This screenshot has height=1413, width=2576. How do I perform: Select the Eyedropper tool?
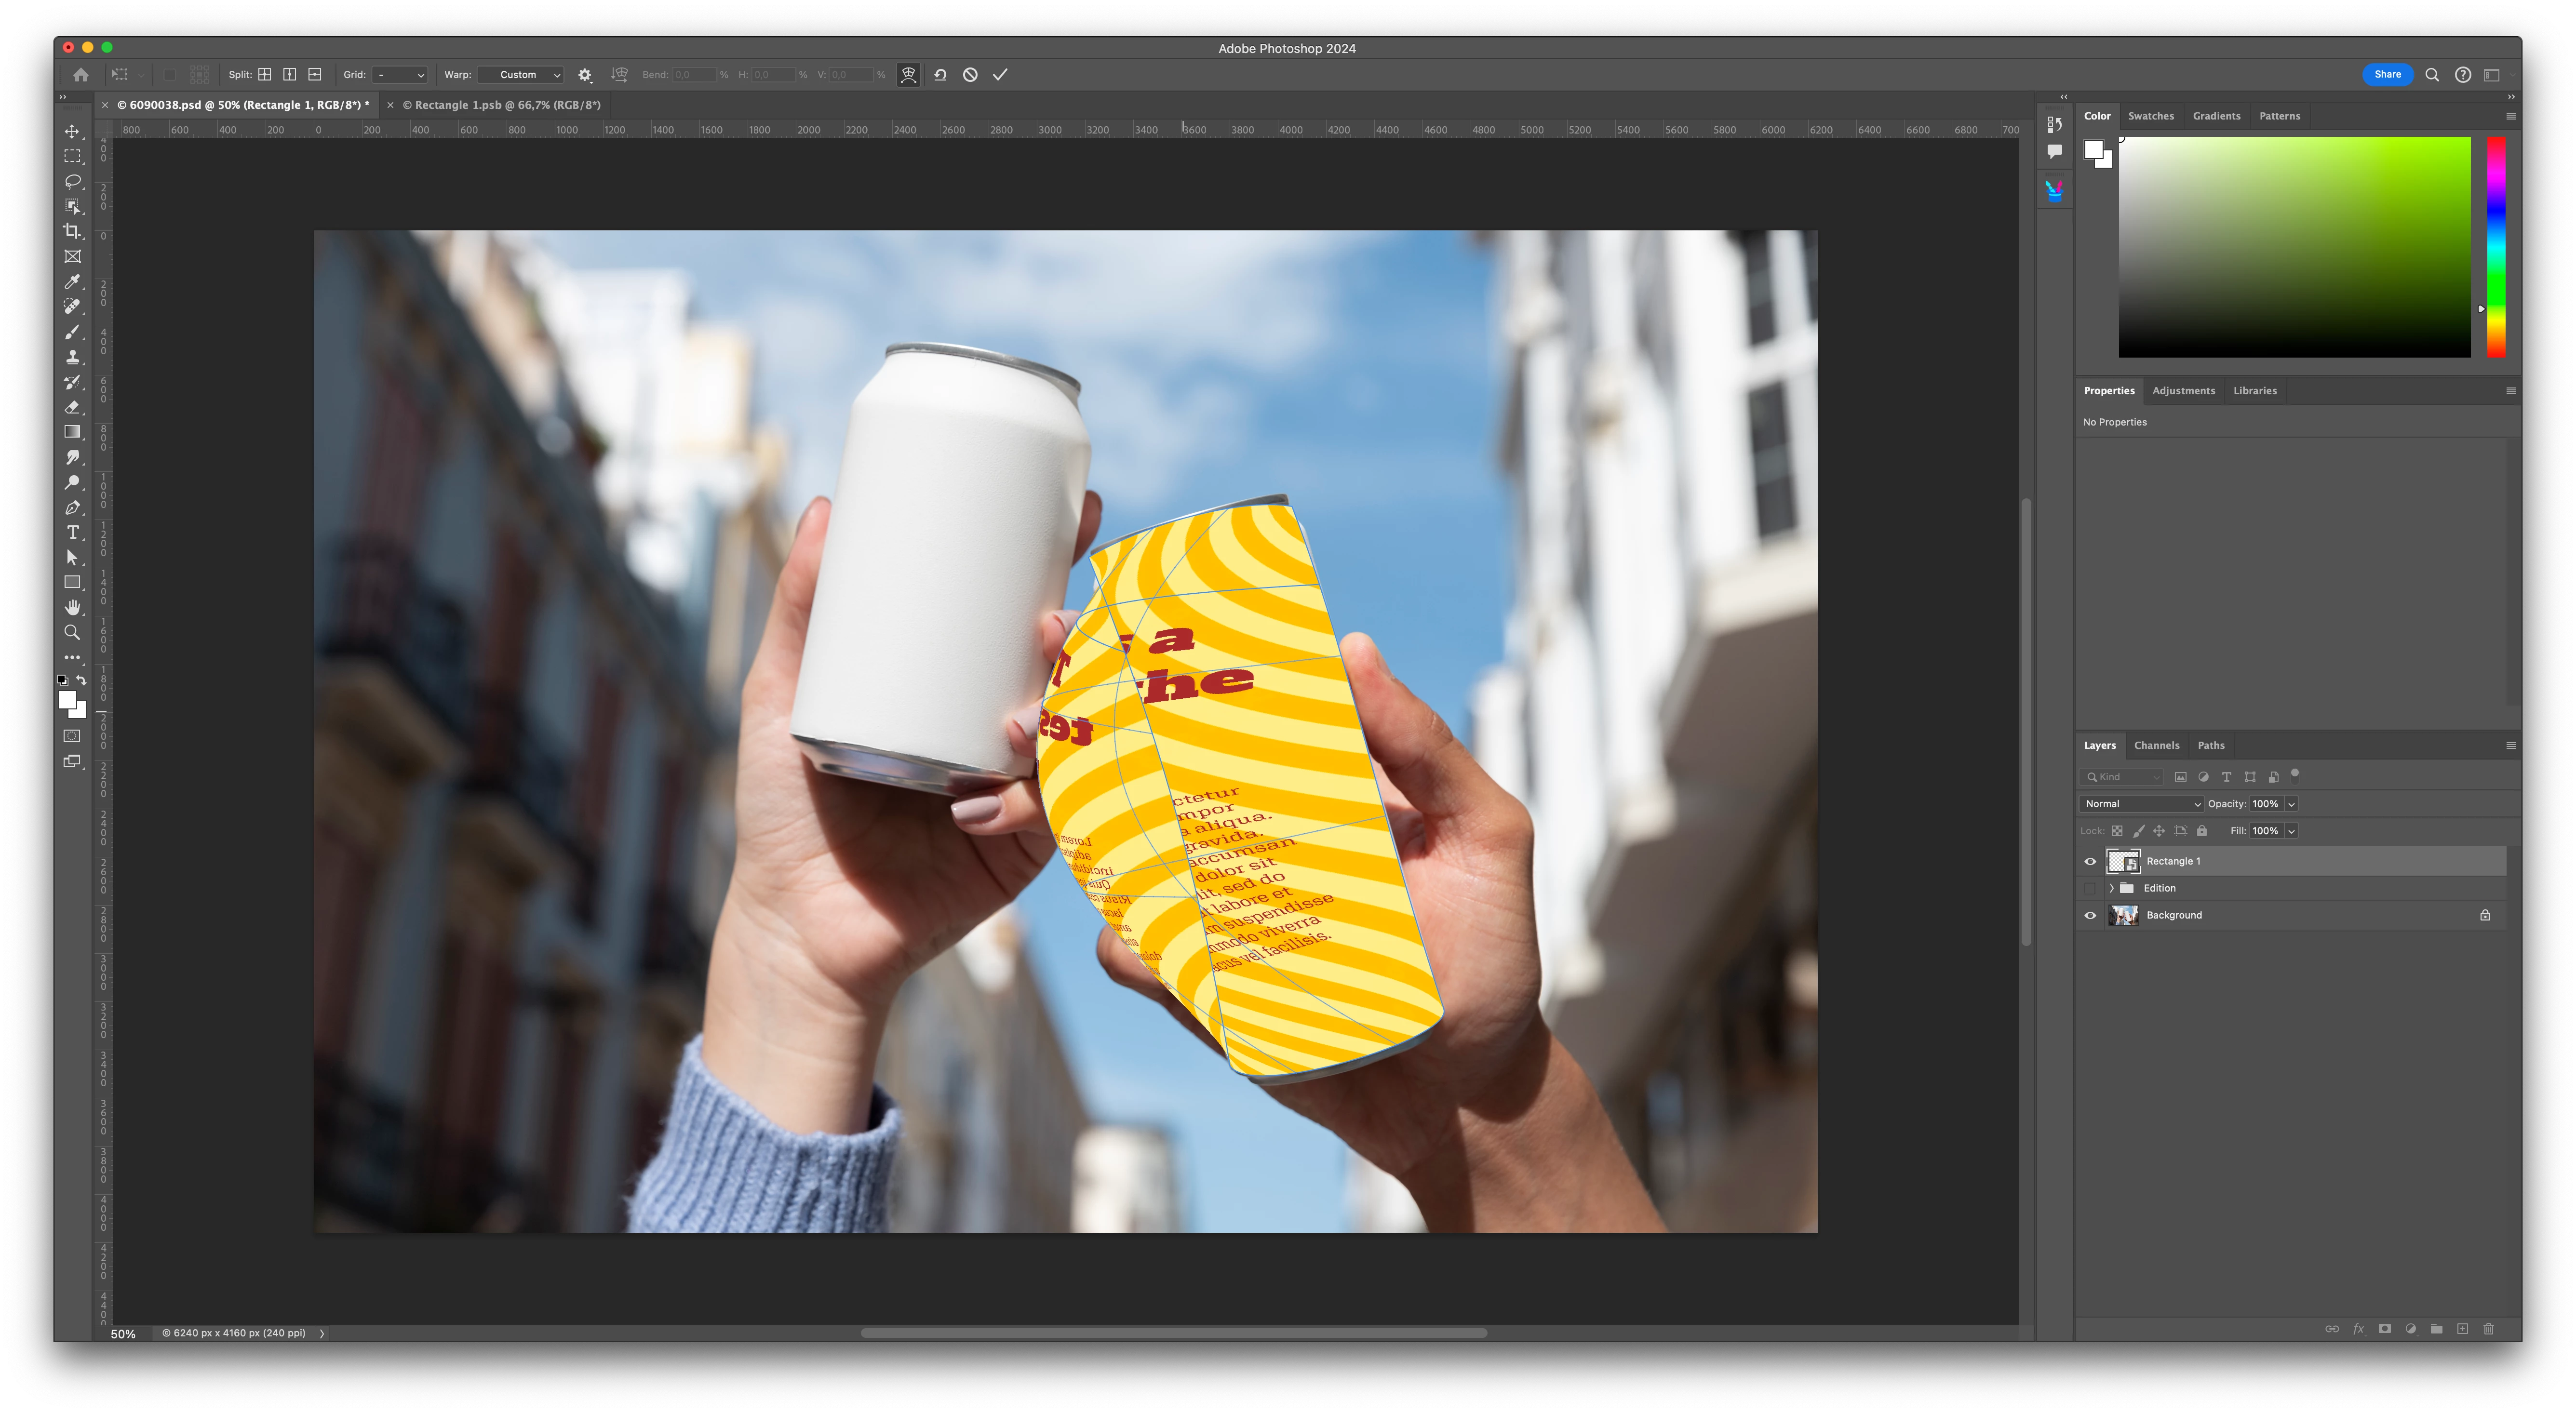pyautogui.click(x=72, y=282)
